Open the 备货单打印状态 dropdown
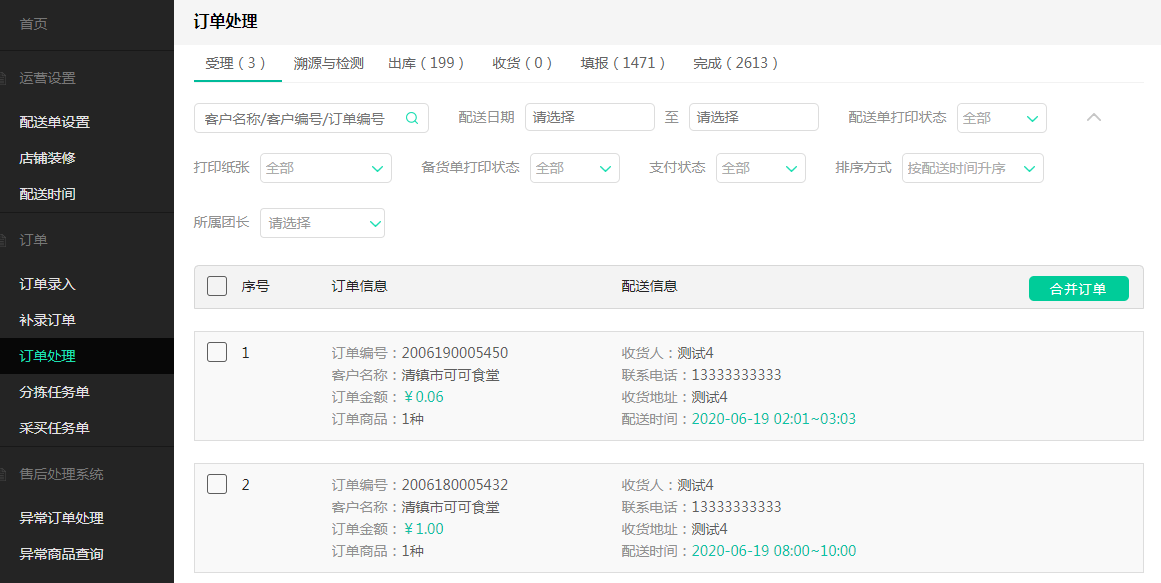 tap(574, 168)
